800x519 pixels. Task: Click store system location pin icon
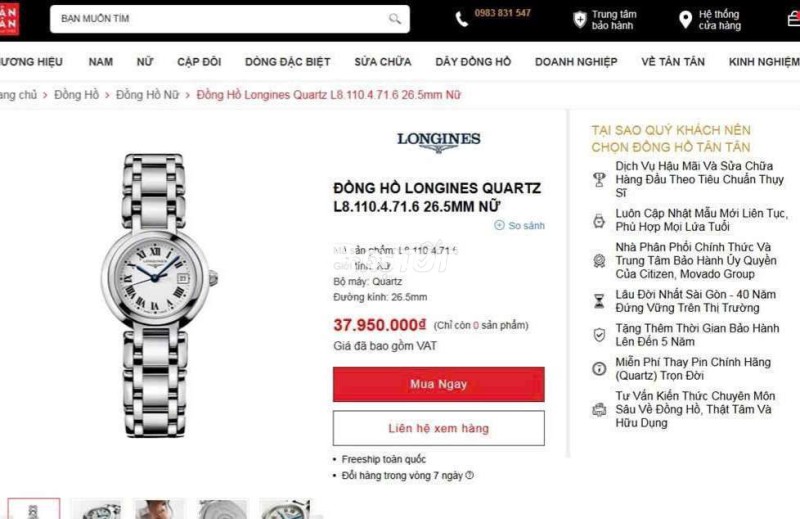686,19
